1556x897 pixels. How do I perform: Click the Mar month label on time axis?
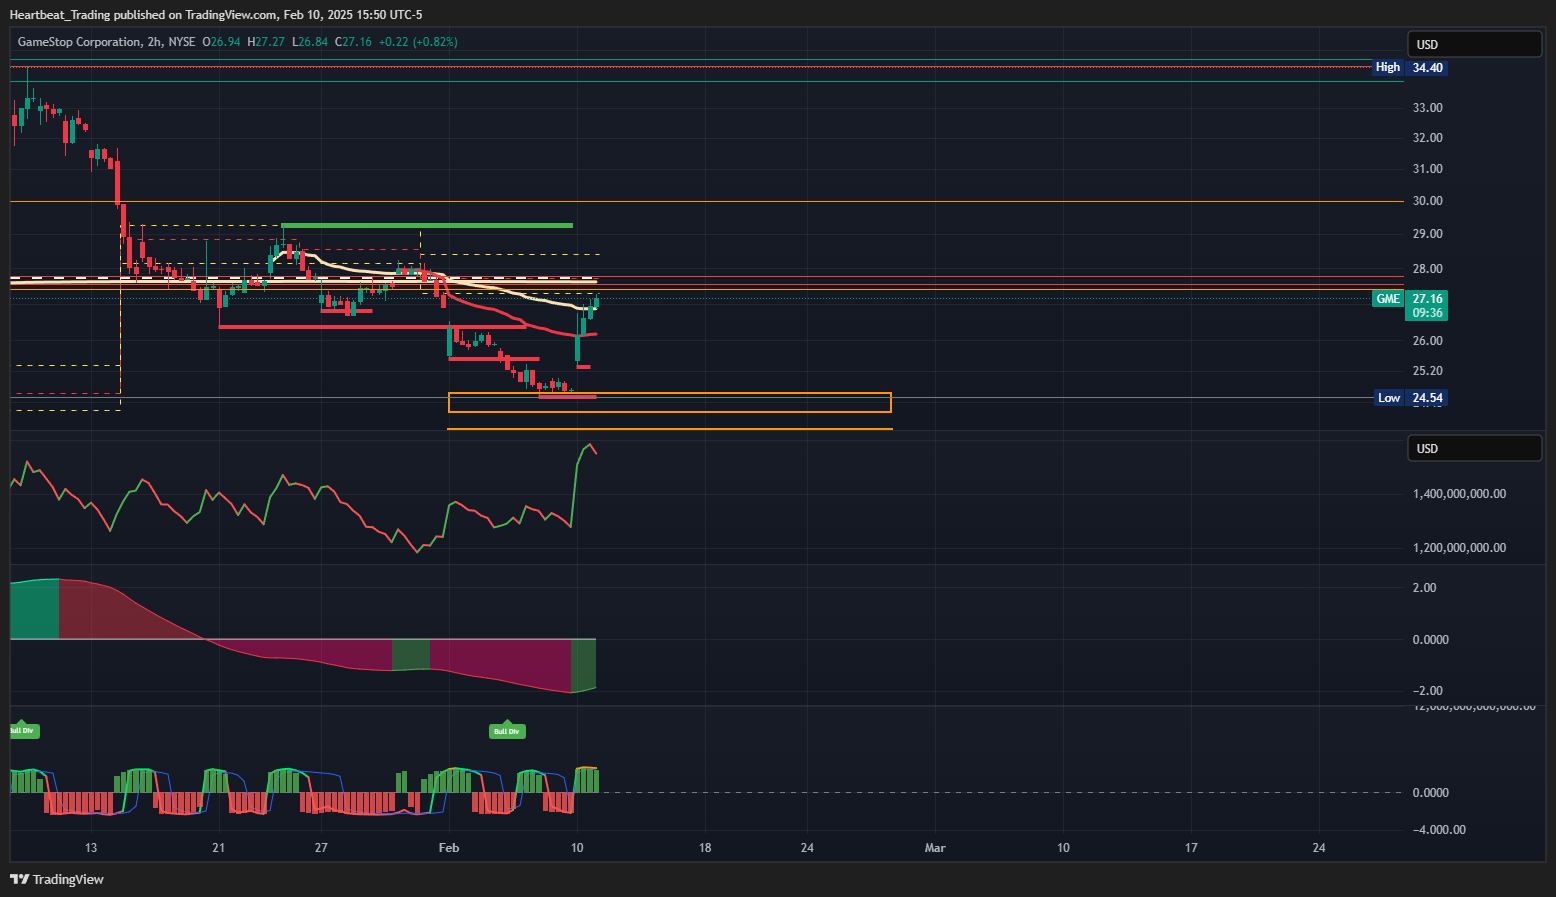tap(935, 848)
